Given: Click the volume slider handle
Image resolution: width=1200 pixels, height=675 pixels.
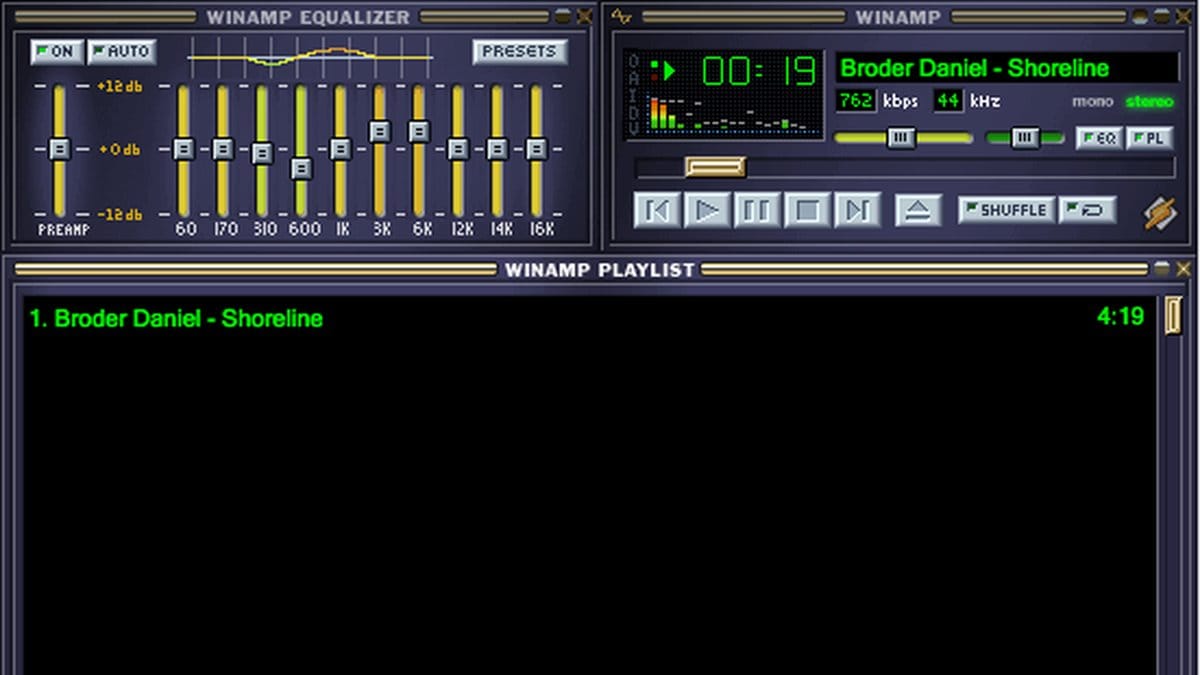Looking at the screenshot, I should click(x=901, y=138).
